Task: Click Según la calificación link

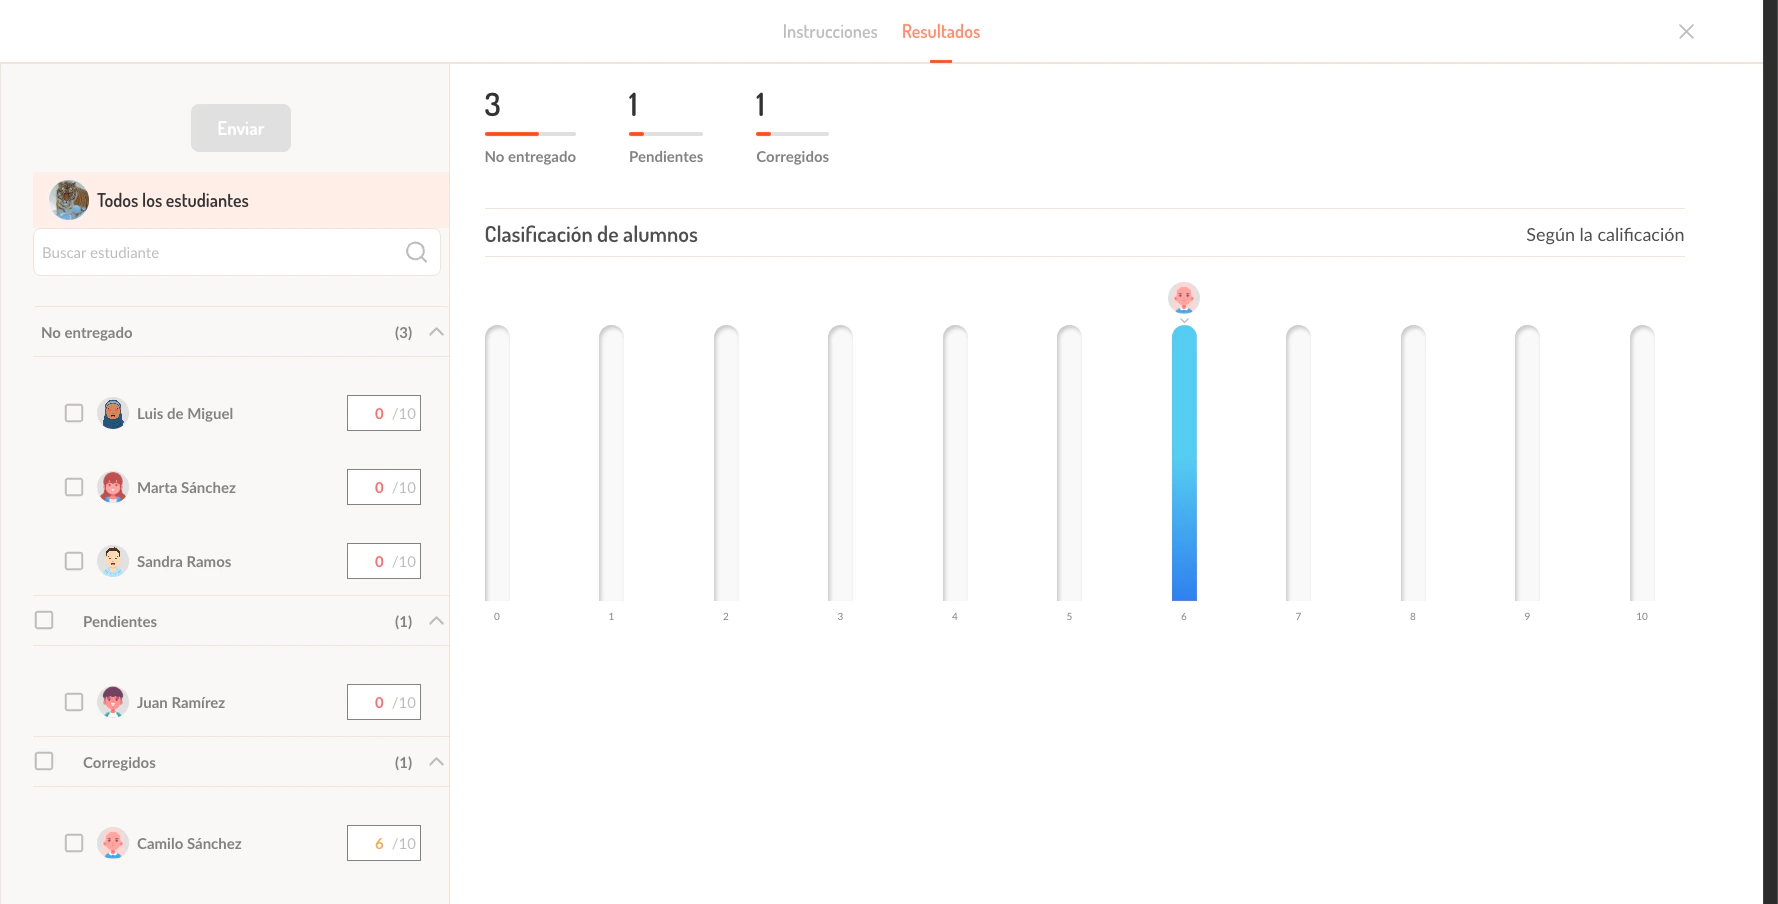Action: pos(1605,234)
